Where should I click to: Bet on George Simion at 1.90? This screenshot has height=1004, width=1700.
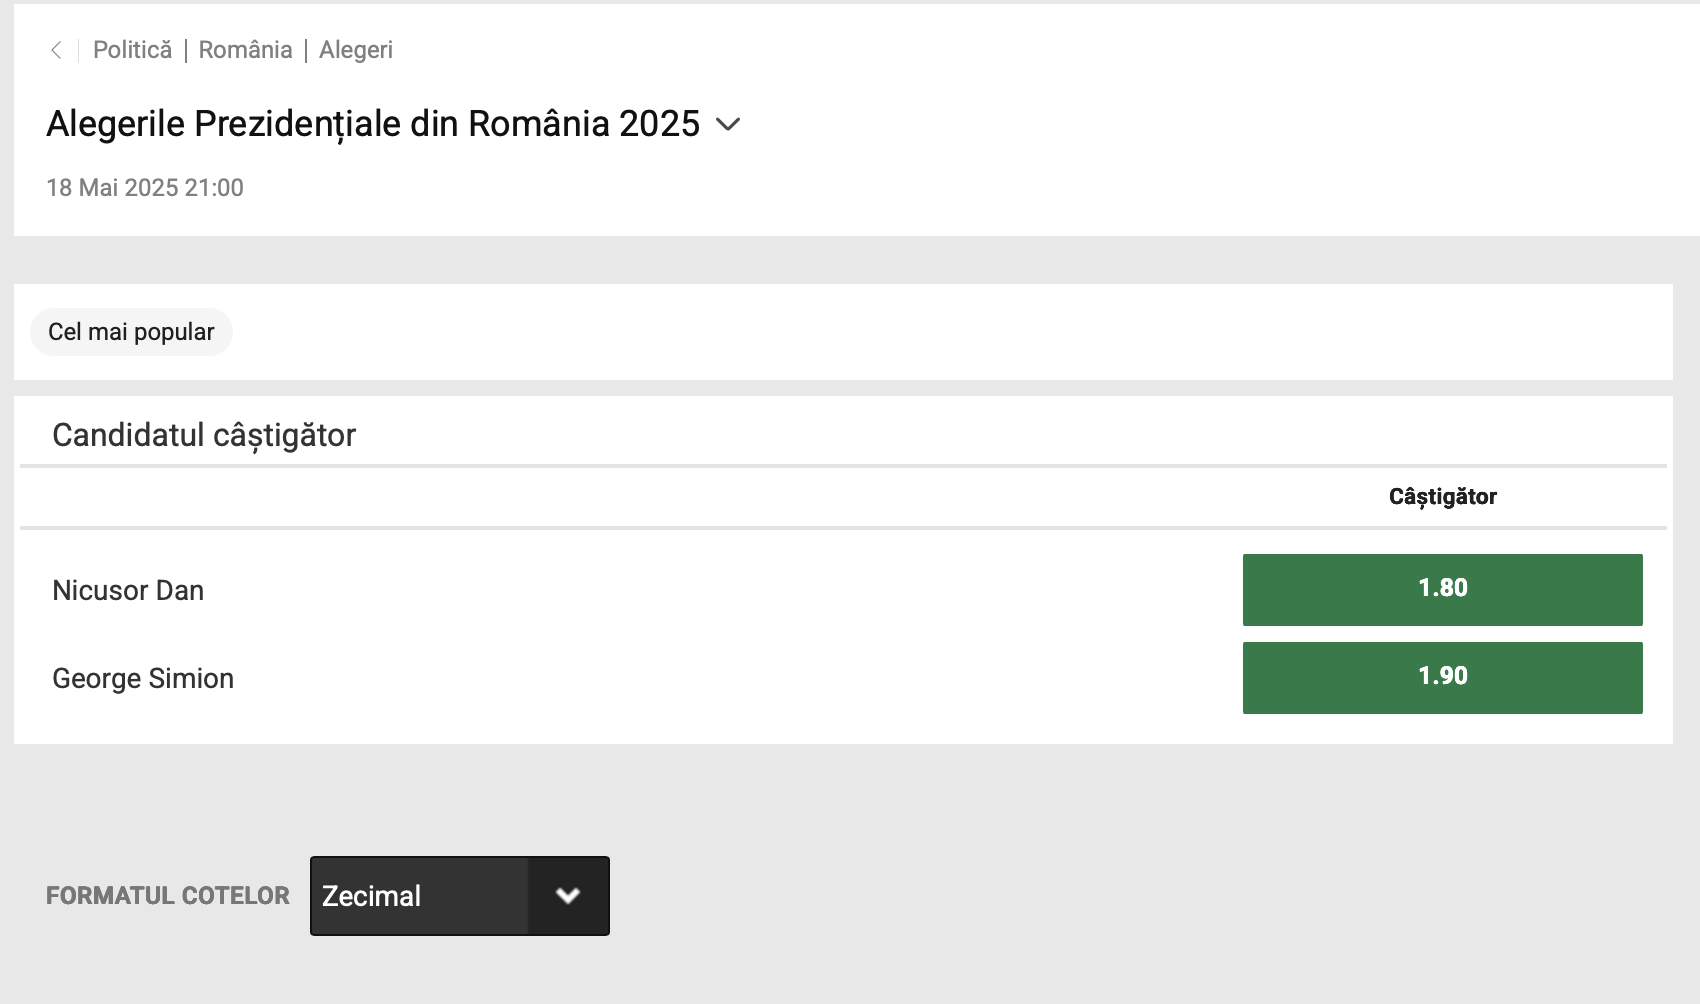pos(1442,677)
